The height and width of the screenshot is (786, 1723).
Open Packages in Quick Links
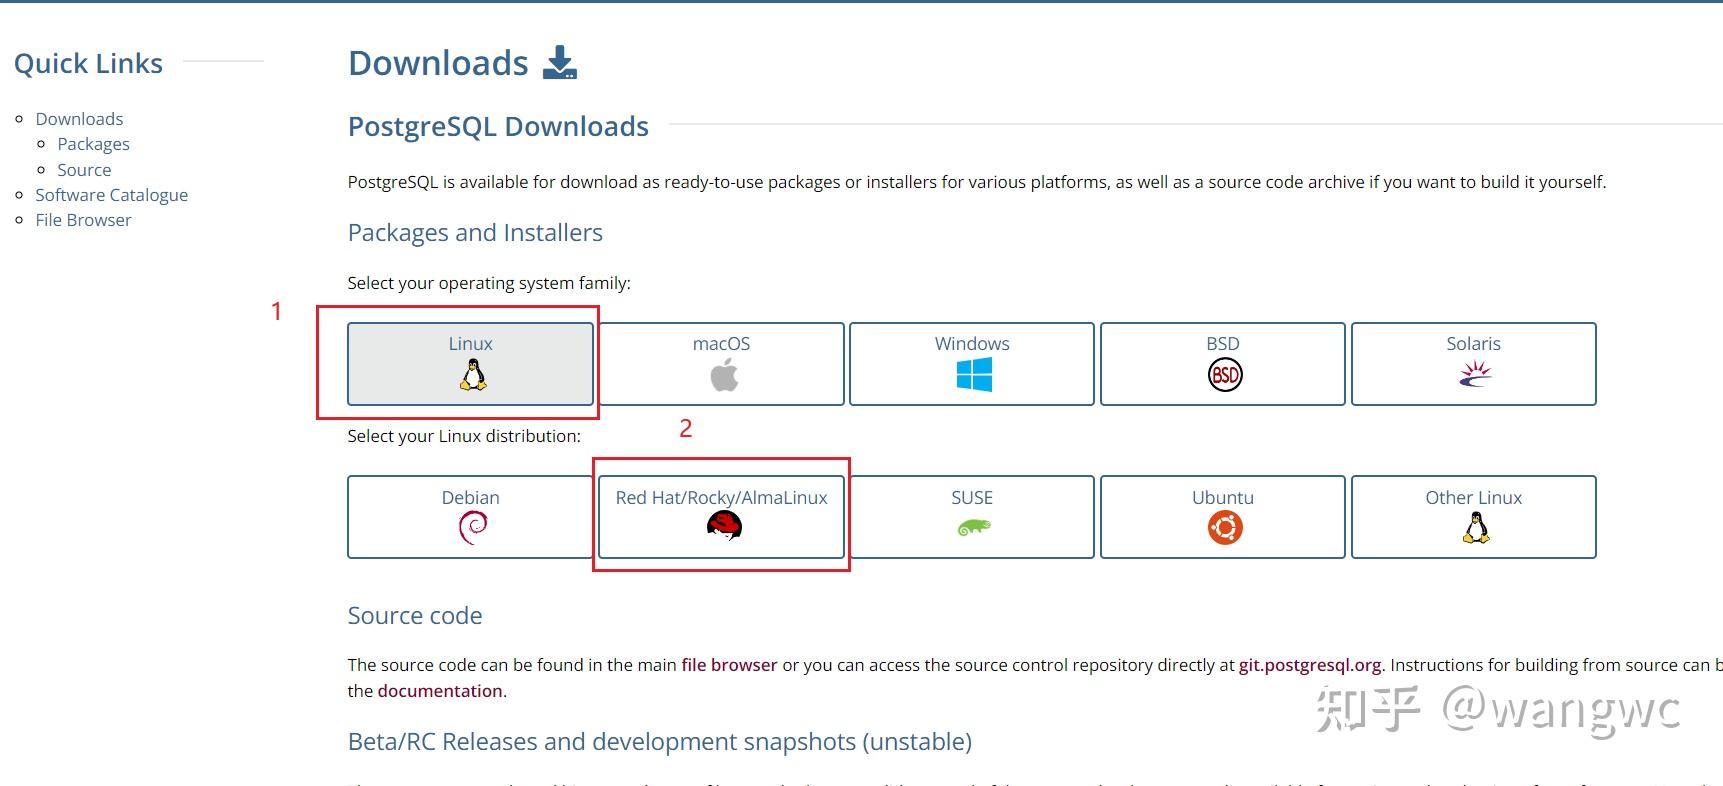coord(93,144)
